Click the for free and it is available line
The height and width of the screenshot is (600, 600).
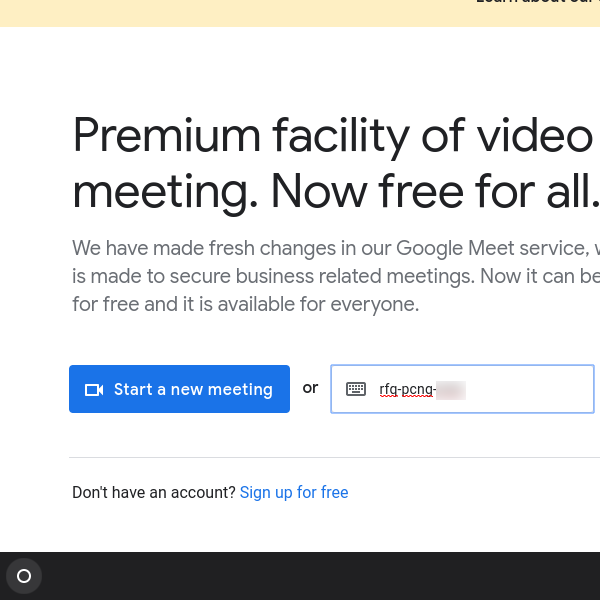[245, 304]
